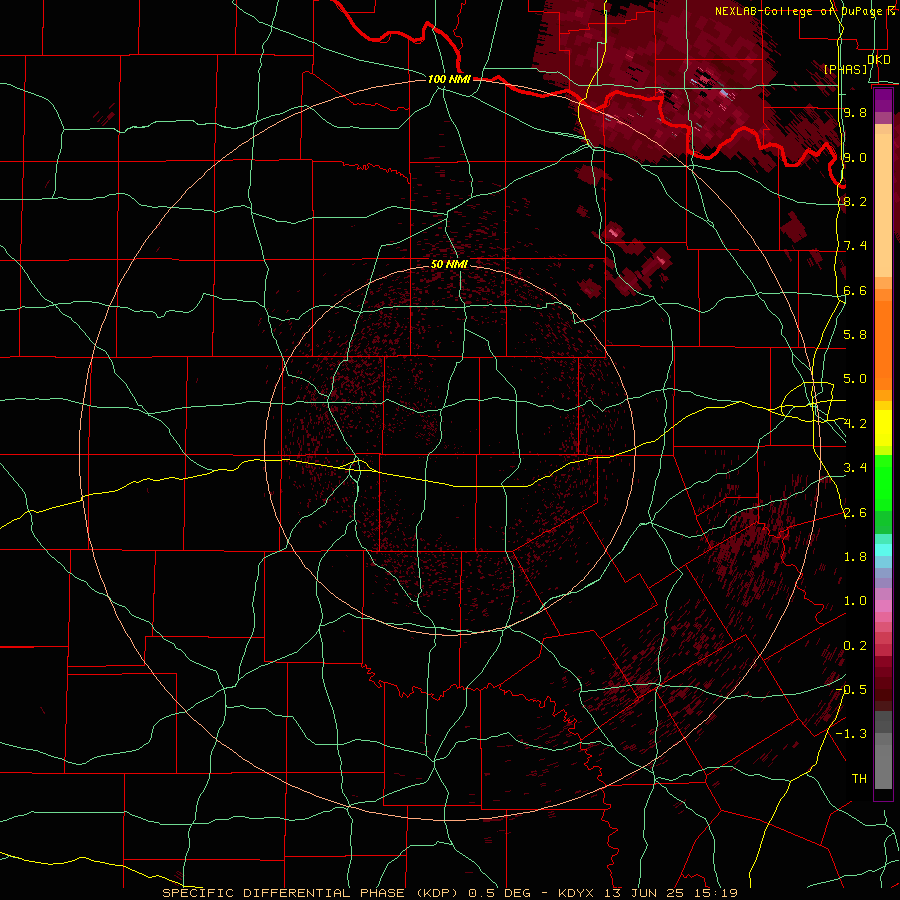Click the 6.6 scale value
Screen dimensions: 900x900
pos(855,290)
